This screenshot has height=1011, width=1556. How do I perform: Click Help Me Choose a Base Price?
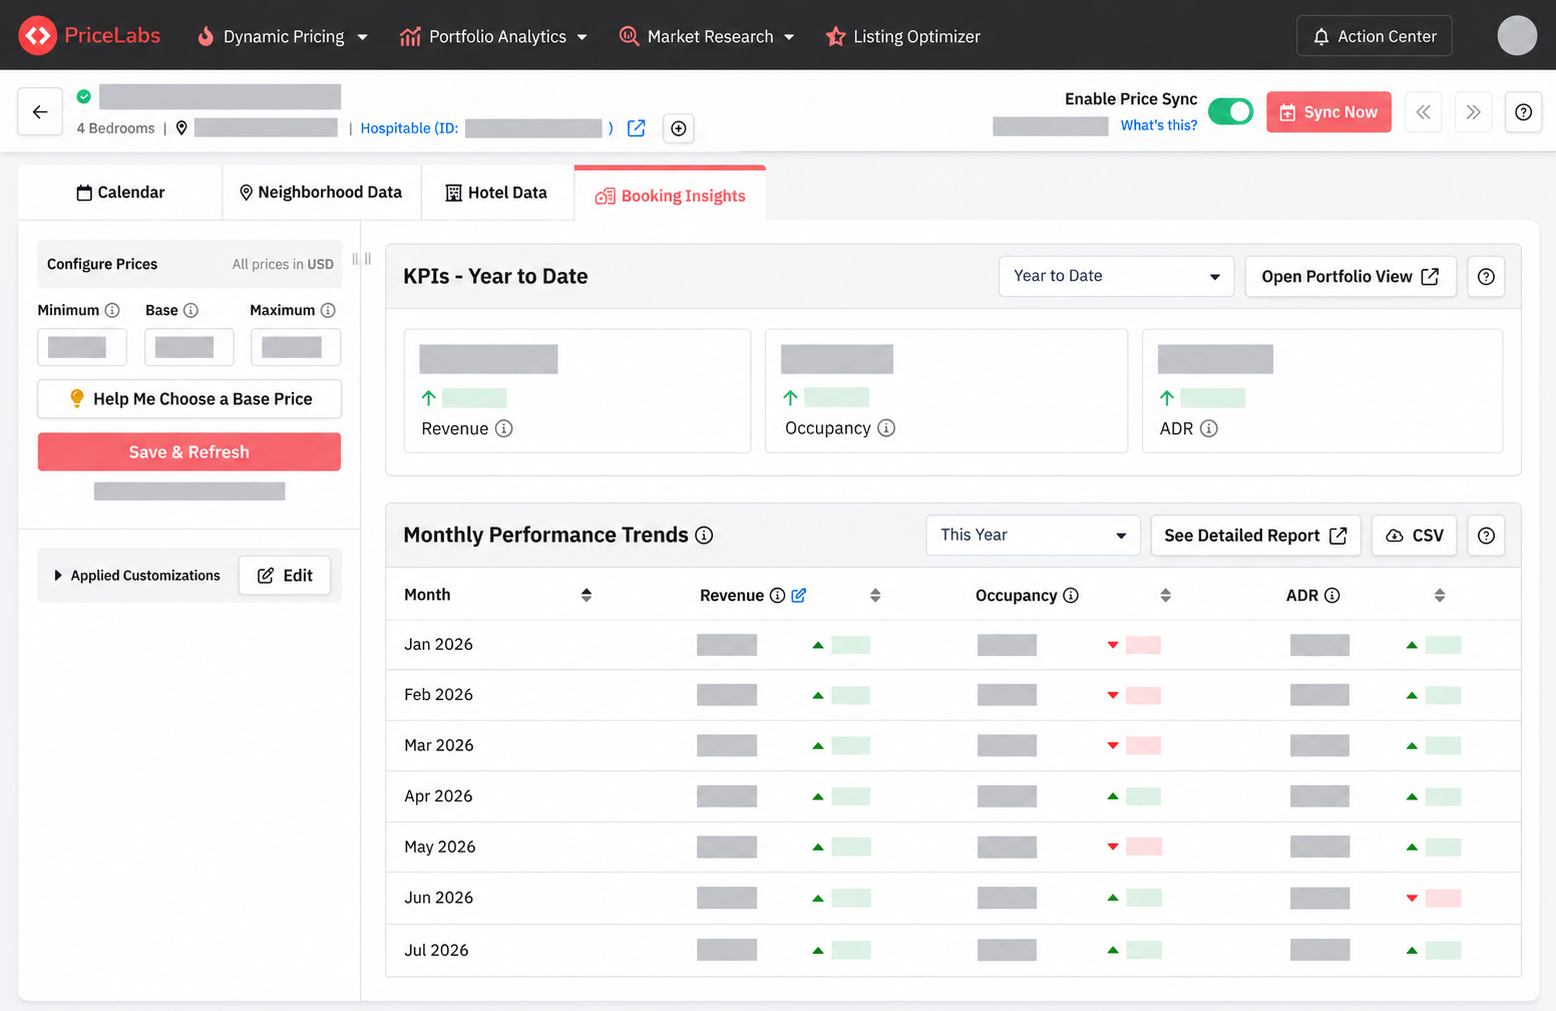pos(189,399)
